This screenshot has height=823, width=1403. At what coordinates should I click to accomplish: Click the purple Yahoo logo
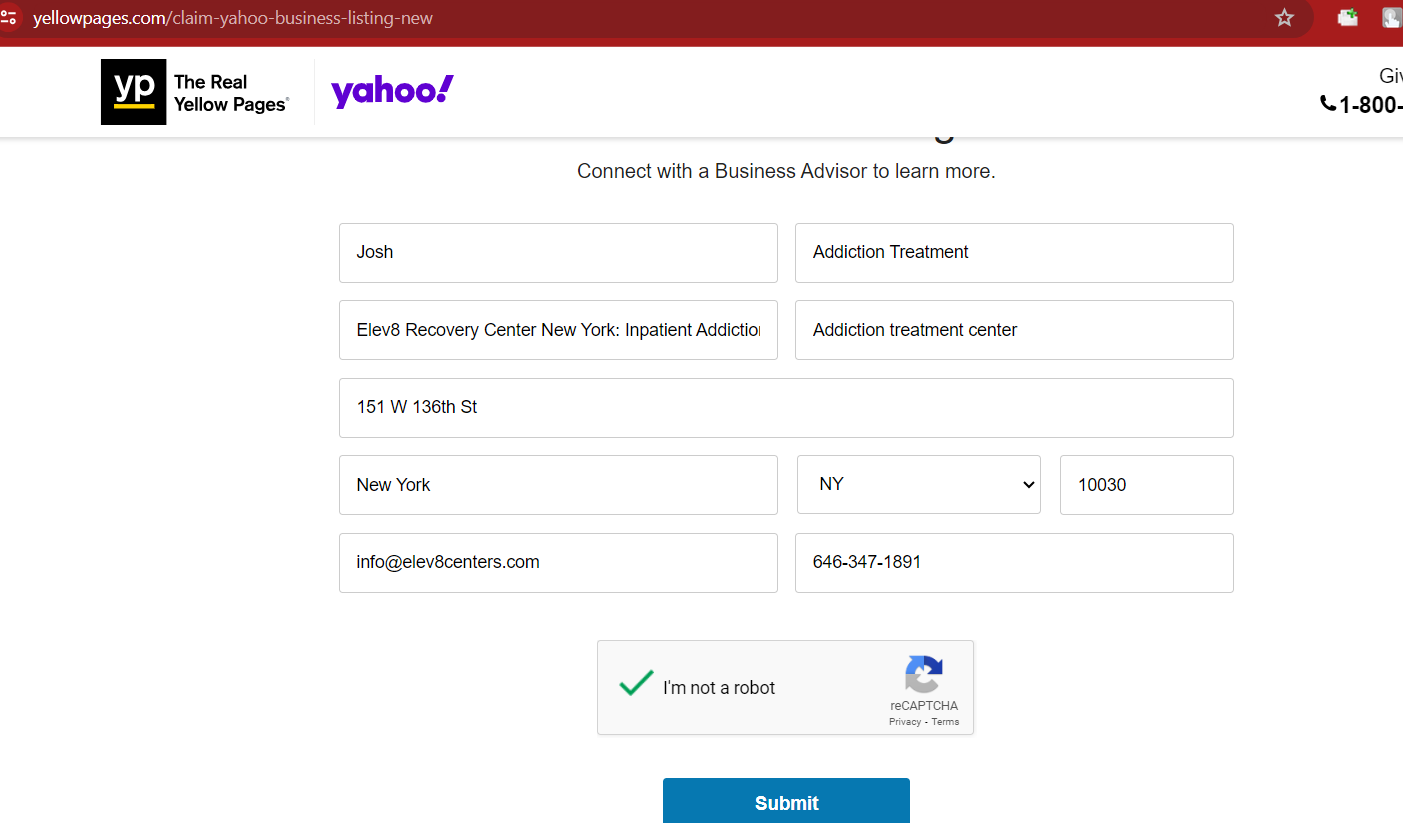[x=392, y=92]
